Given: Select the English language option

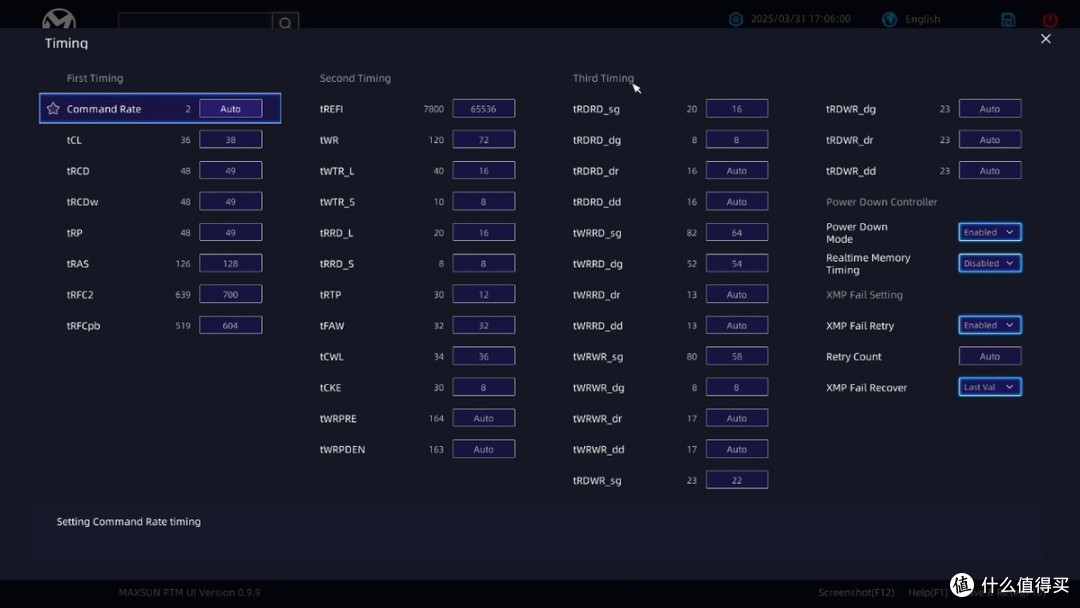Looking at the screenshot, I should (922, 19).
